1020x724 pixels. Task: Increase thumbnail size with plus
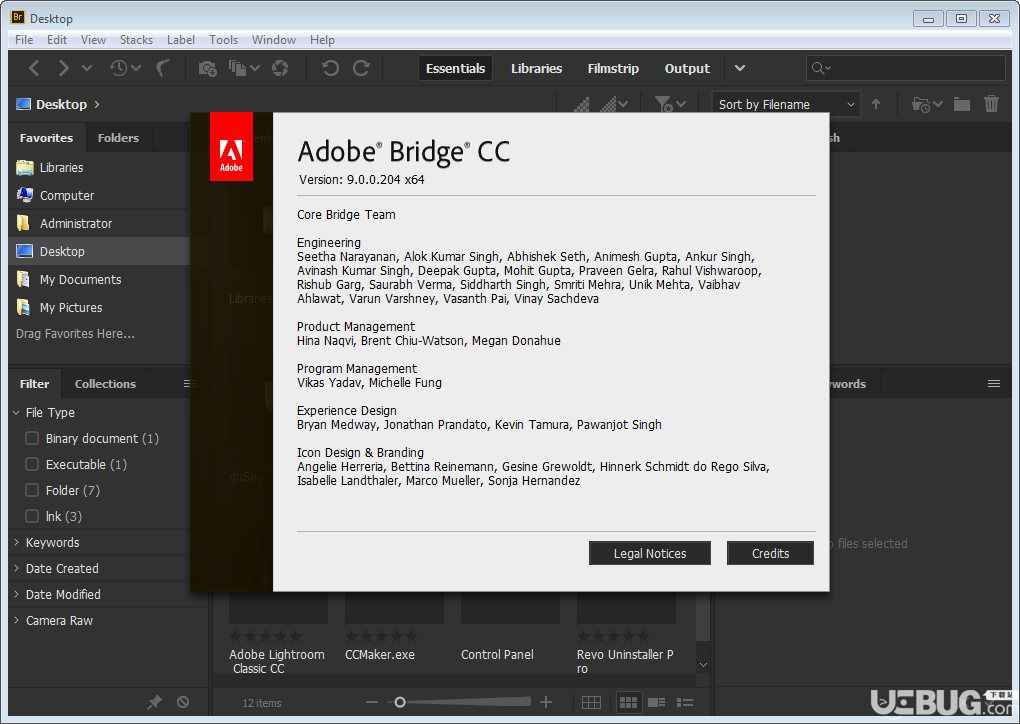click(546, 702)
